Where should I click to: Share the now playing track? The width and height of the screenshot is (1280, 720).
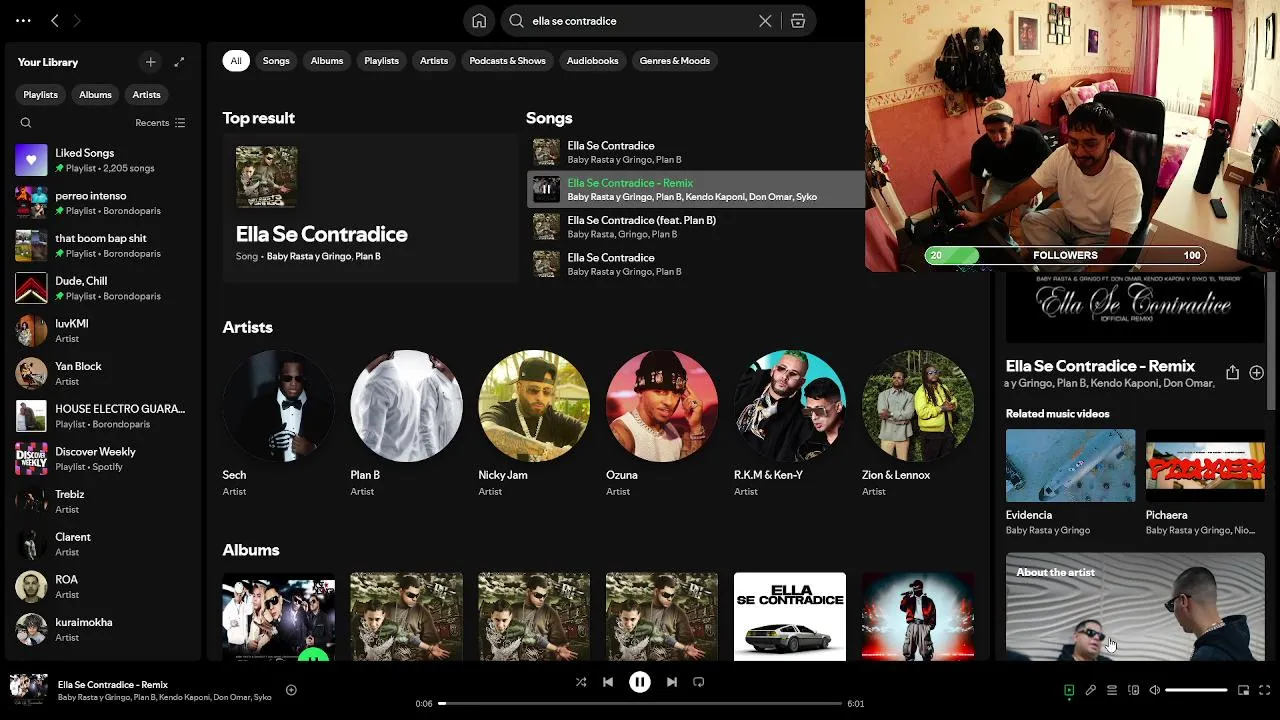coord(1232,372)
